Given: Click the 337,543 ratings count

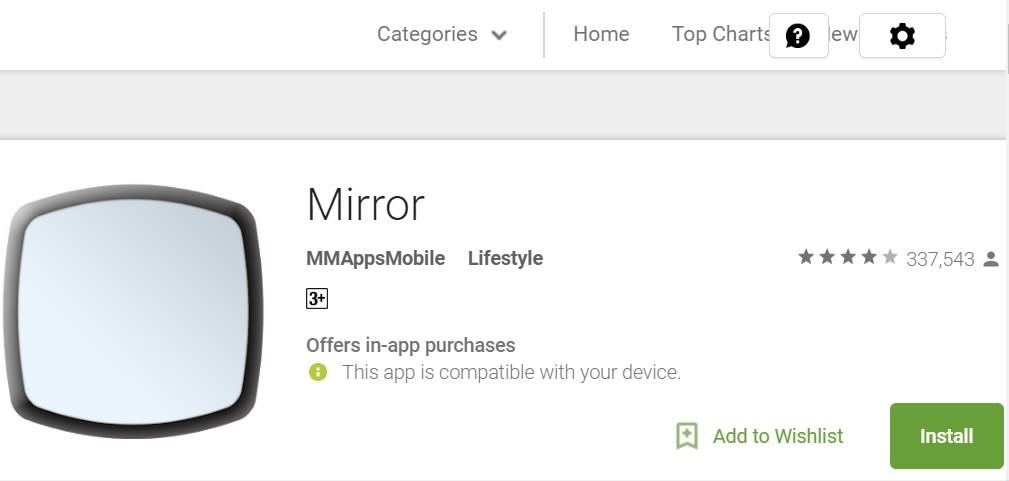Looking at the screenshot, I should point(940,259).
